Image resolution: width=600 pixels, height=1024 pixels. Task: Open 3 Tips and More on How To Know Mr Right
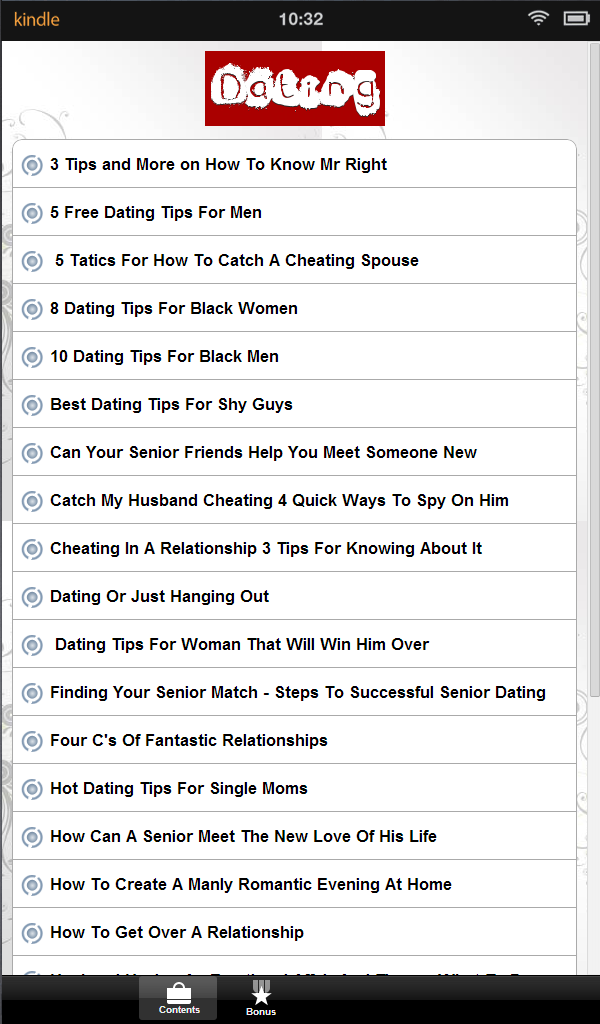[x=219, y=164]
